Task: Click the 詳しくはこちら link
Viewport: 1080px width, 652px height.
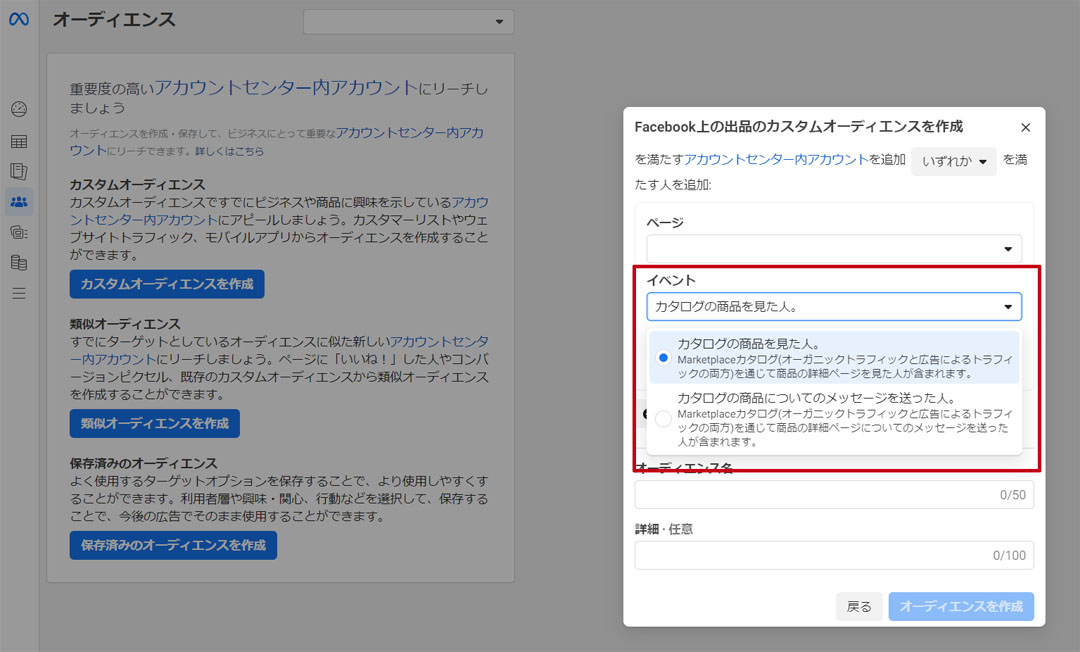Action: pyautogui.click(x=230, y=151)
